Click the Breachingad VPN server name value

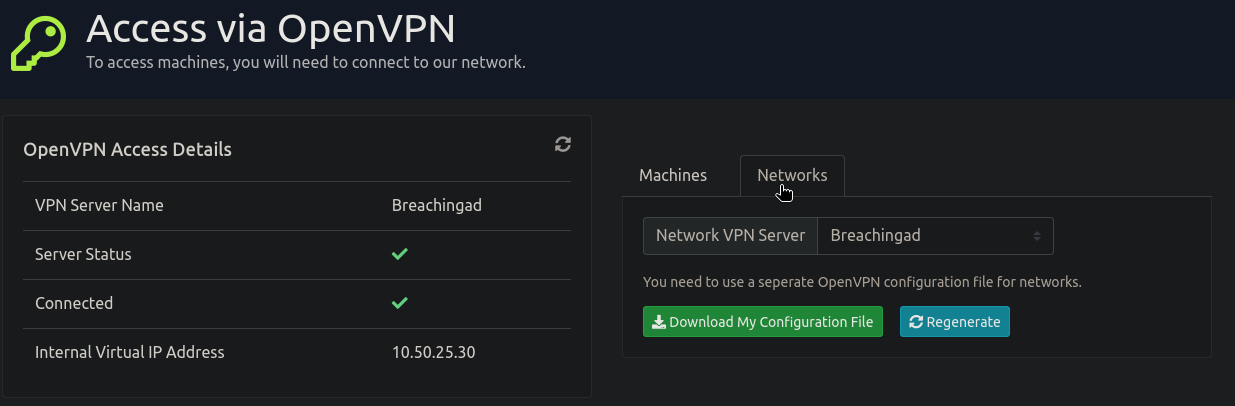pyautogui.click(x=437, y=205)
